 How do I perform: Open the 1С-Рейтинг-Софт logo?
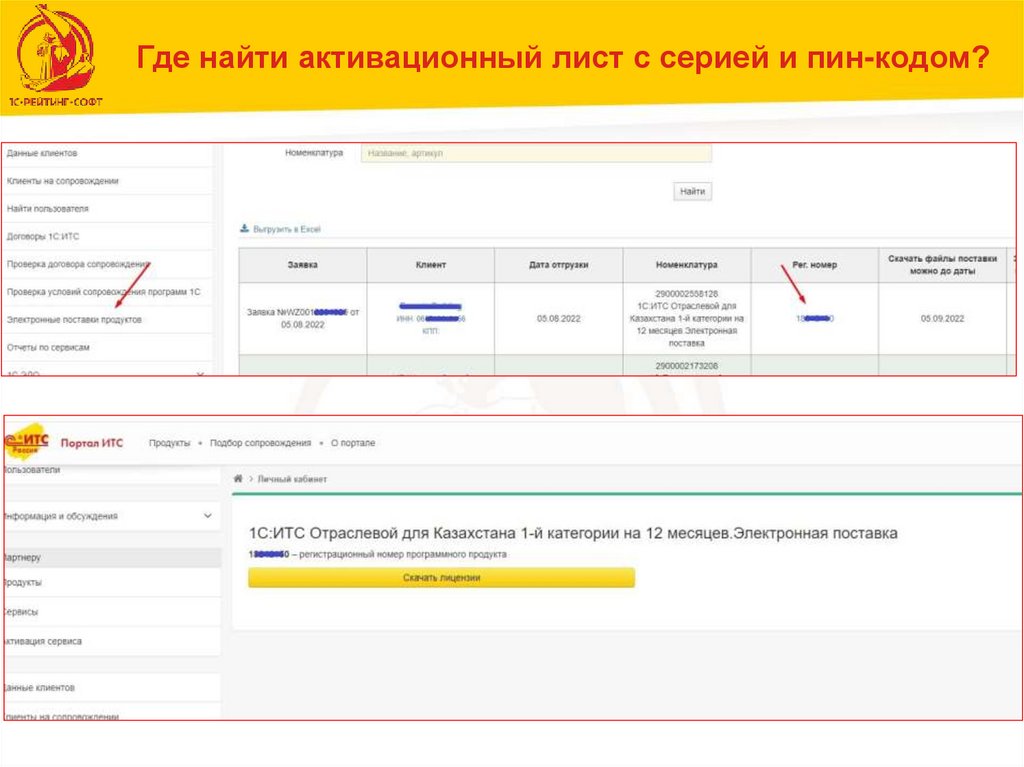click(55, 56)
